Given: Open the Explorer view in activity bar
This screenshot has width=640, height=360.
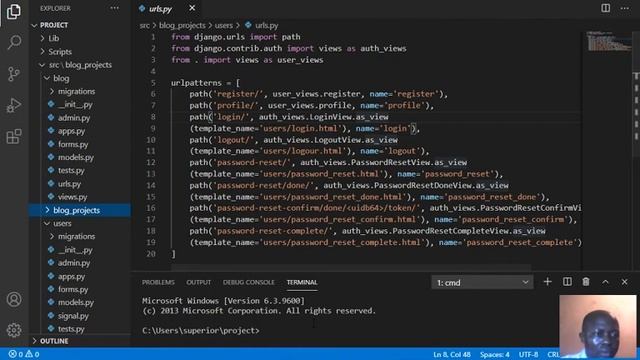Looking at the screenshot, I should (14, 11).
